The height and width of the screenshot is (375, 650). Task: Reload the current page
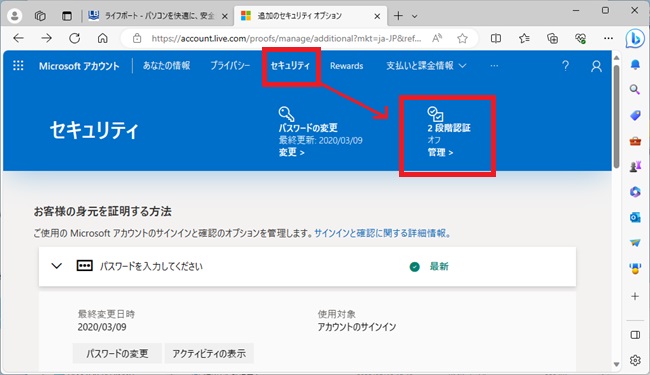click(75, 38)
